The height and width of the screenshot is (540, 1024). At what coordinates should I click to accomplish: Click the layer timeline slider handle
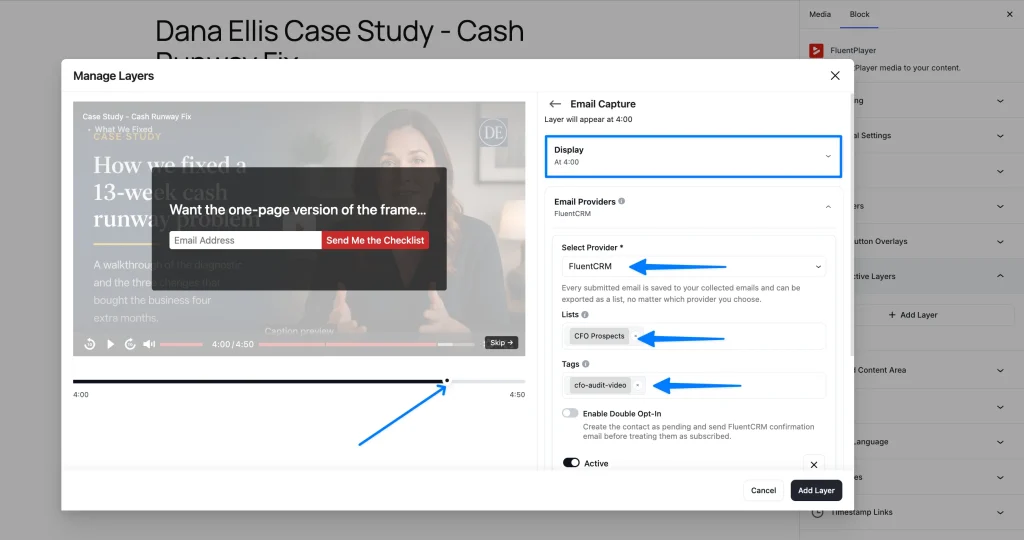(x=447, y=381)
